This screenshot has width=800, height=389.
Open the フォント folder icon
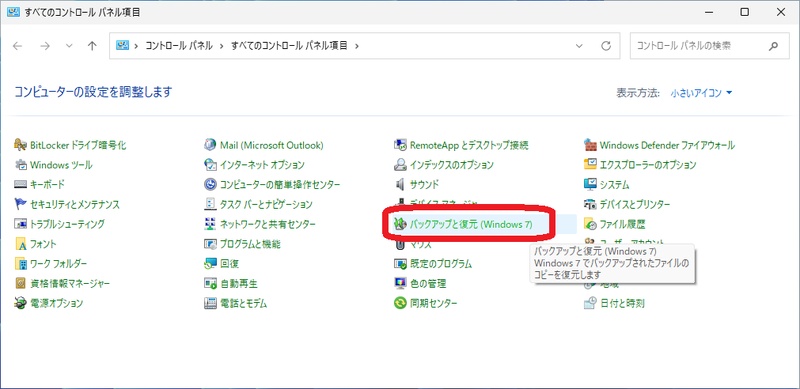tap(21, 244)
